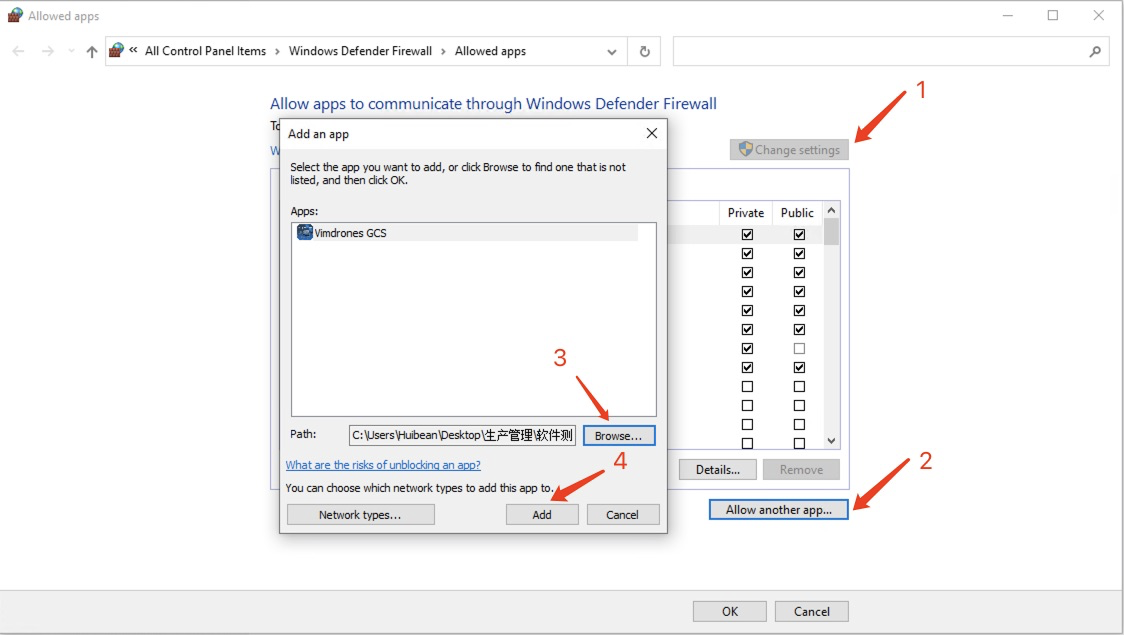
Task: Click the Vimdrones GCS app icon
Action: (x=305, y=232)
